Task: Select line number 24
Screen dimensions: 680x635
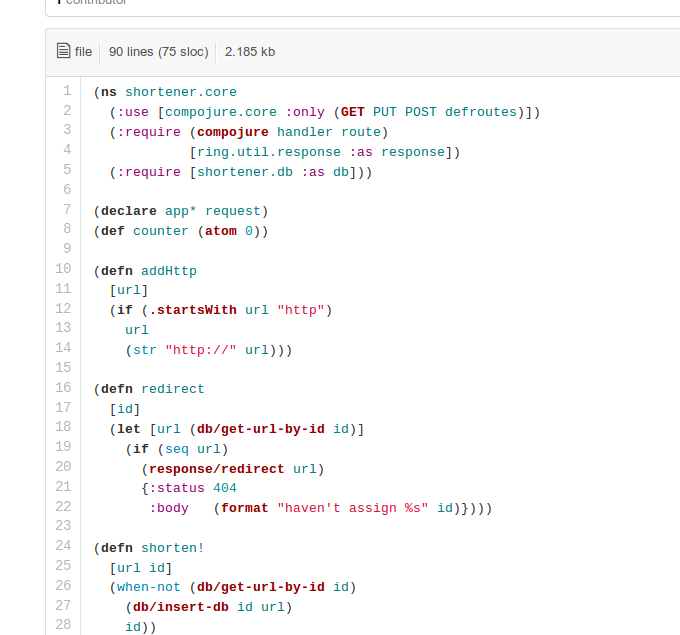Action: click(x=63, y=546)
